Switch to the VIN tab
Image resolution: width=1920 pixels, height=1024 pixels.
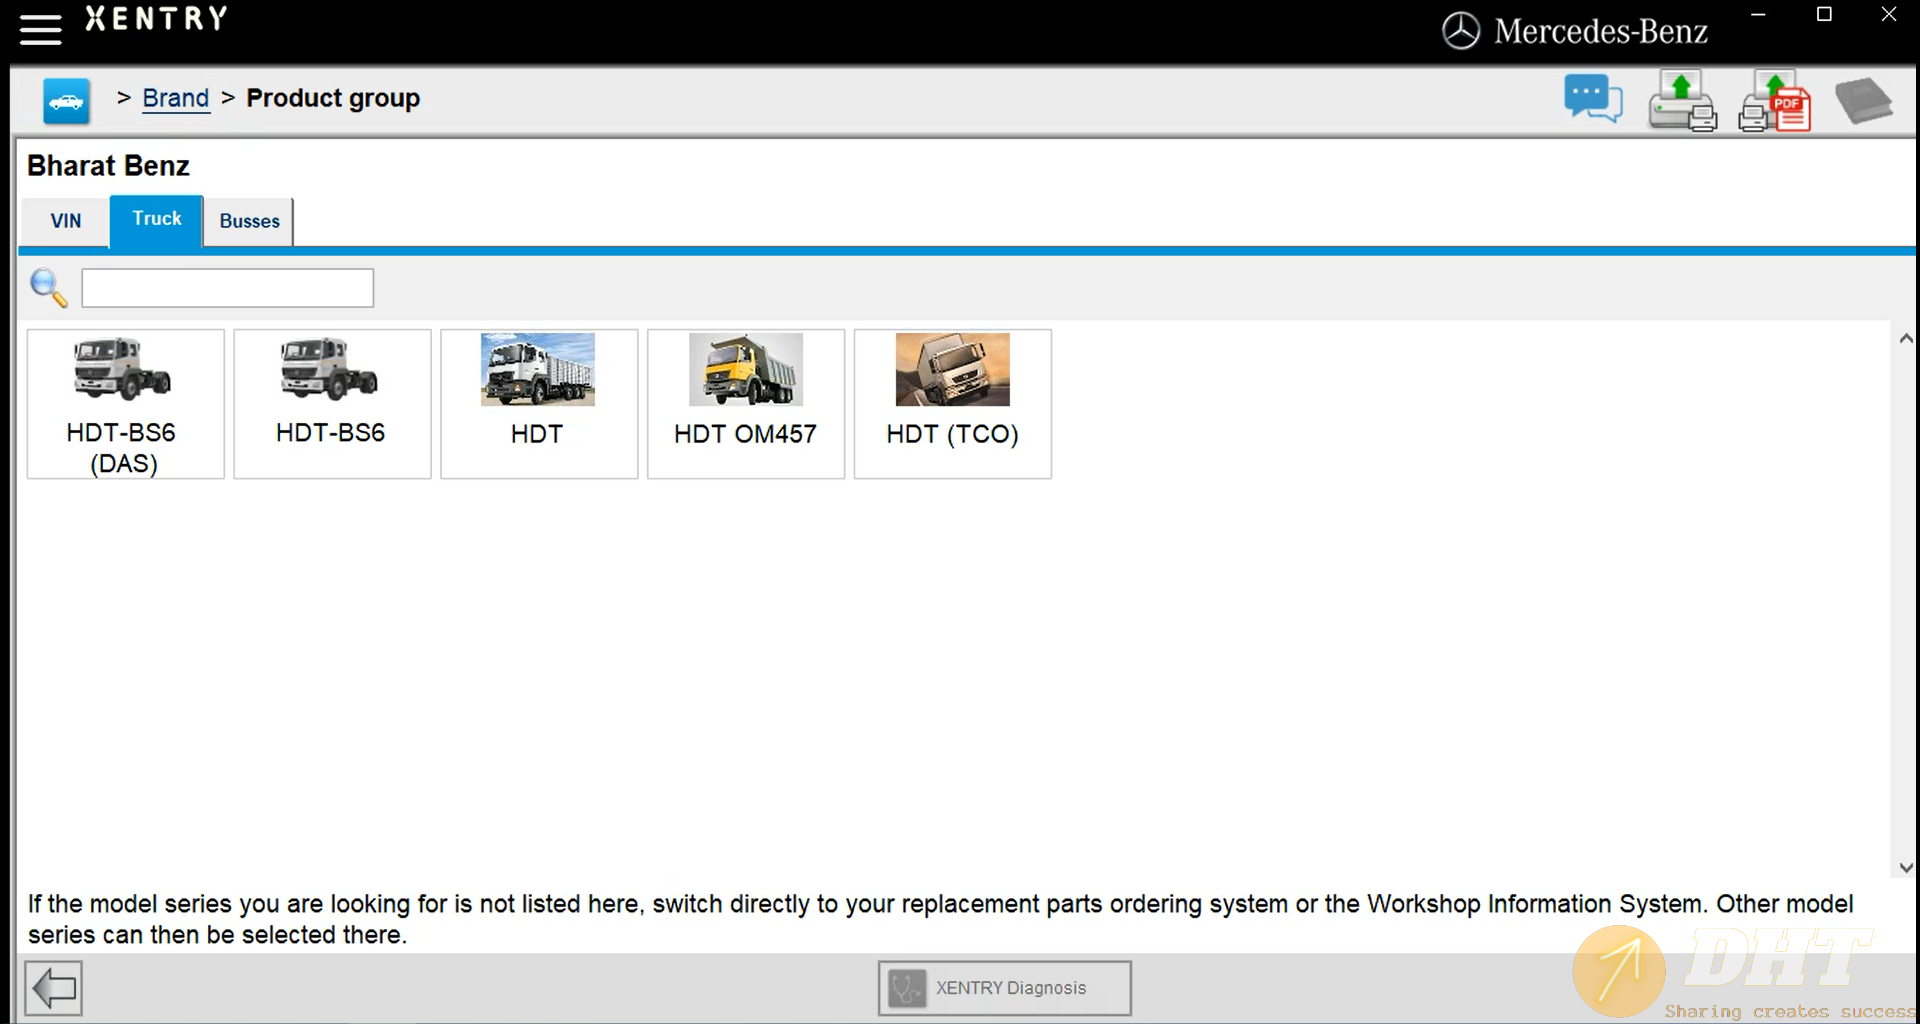[66, 221]
